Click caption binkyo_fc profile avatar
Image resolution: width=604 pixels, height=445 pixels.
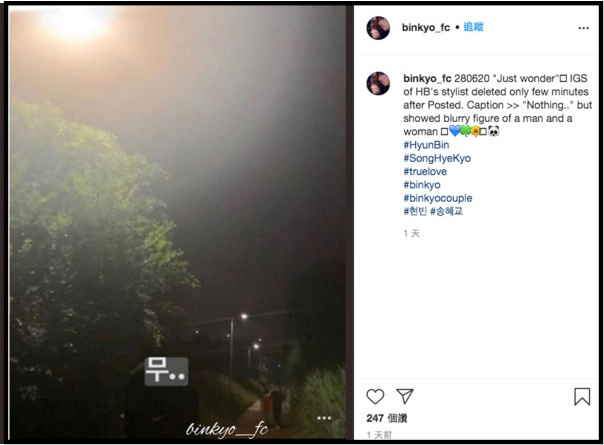coord(378,83)
